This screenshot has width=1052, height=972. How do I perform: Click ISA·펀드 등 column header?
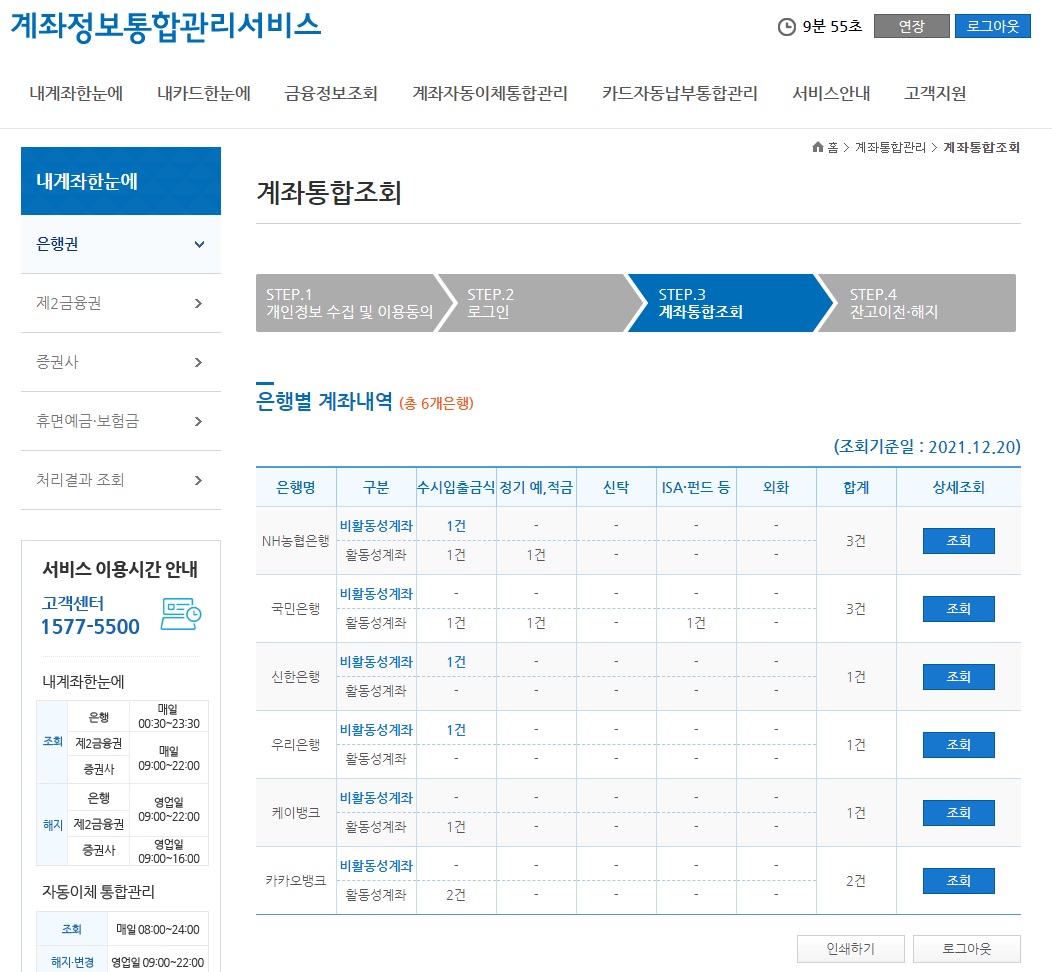[x=696, y=488]
